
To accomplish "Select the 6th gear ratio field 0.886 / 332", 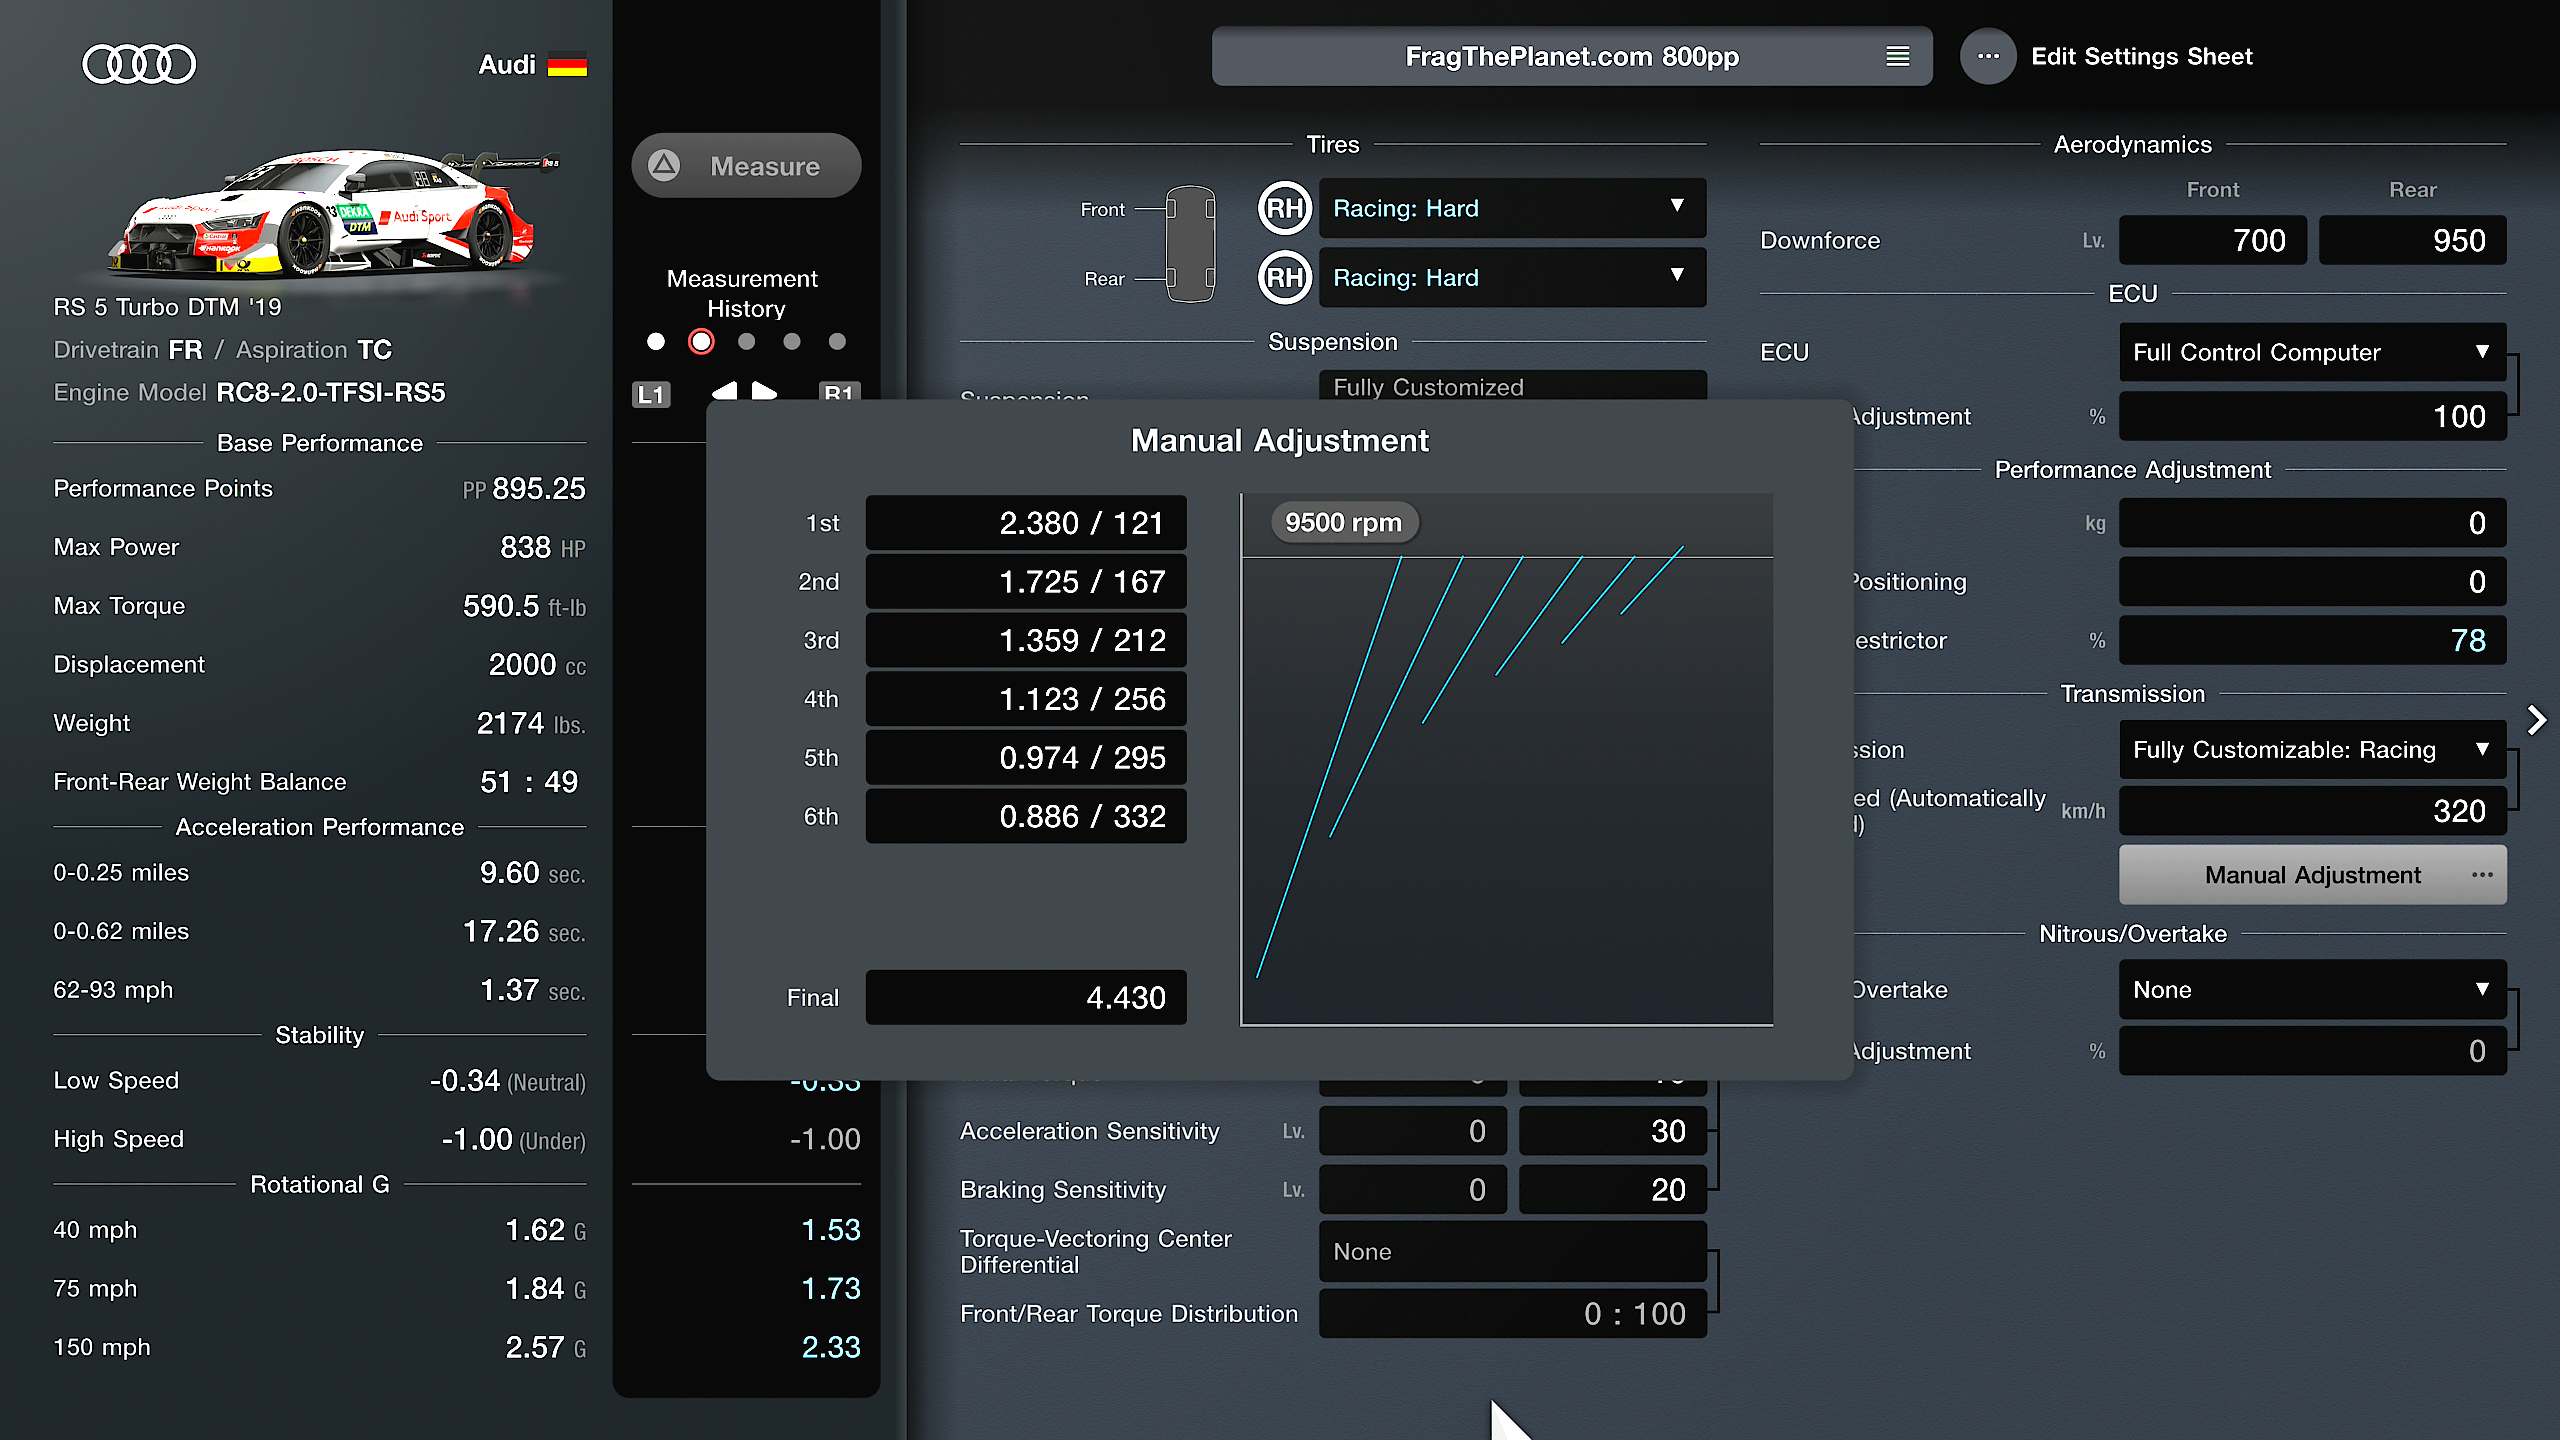I will (1026, 816).
